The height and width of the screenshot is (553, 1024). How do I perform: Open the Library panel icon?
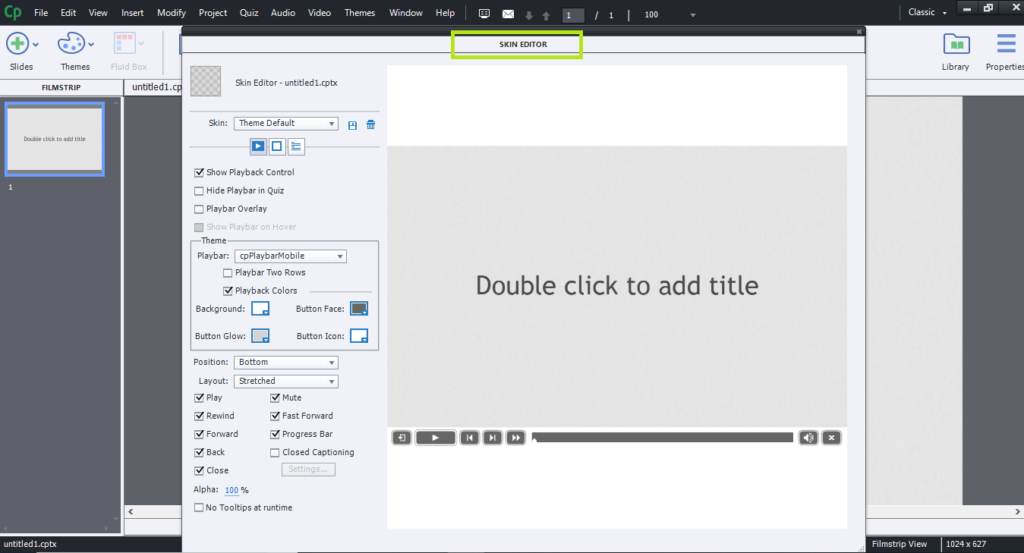click(956, 44)
